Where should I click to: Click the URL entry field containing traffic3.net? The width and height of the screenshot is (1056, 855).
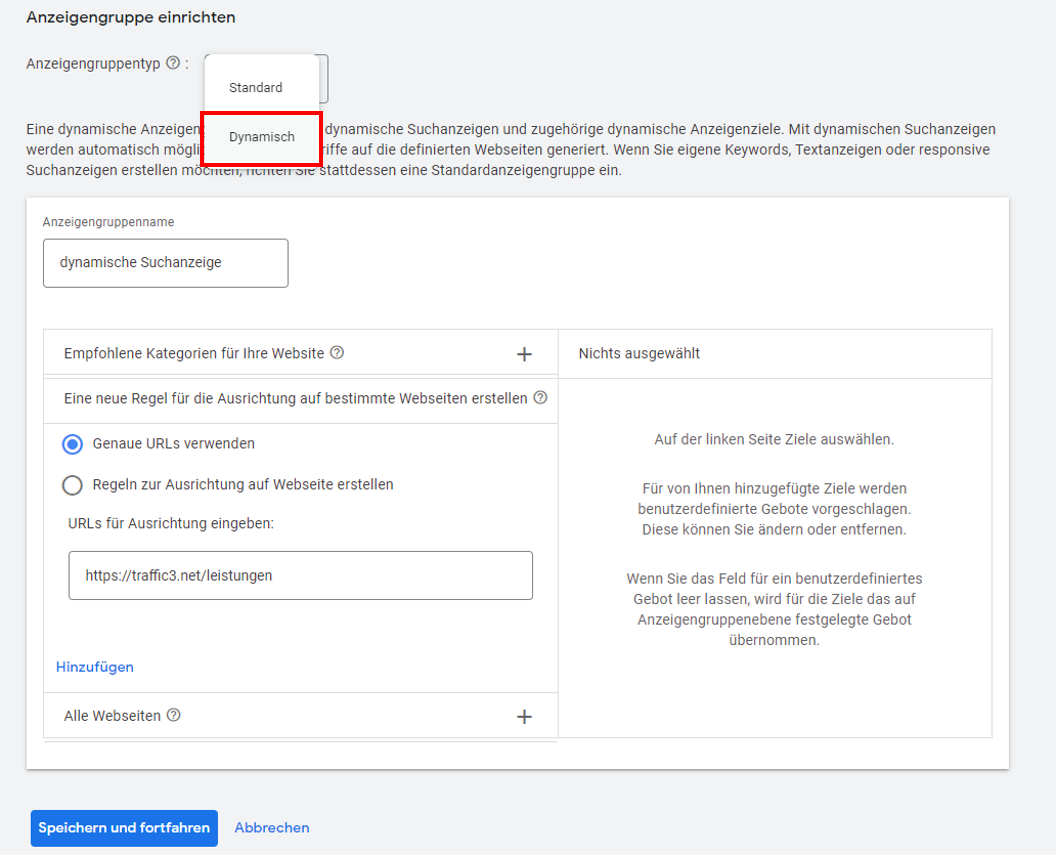[300, 575]
